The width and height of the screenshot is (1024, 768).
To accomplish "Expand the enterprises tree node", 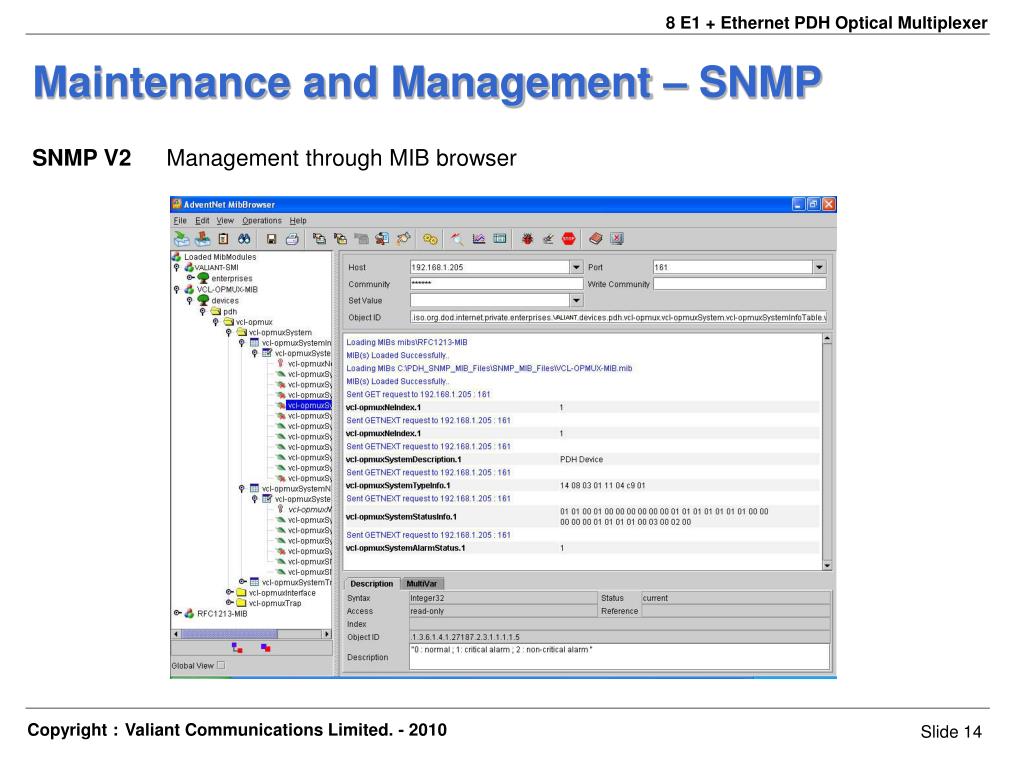I will click(190, 278).
